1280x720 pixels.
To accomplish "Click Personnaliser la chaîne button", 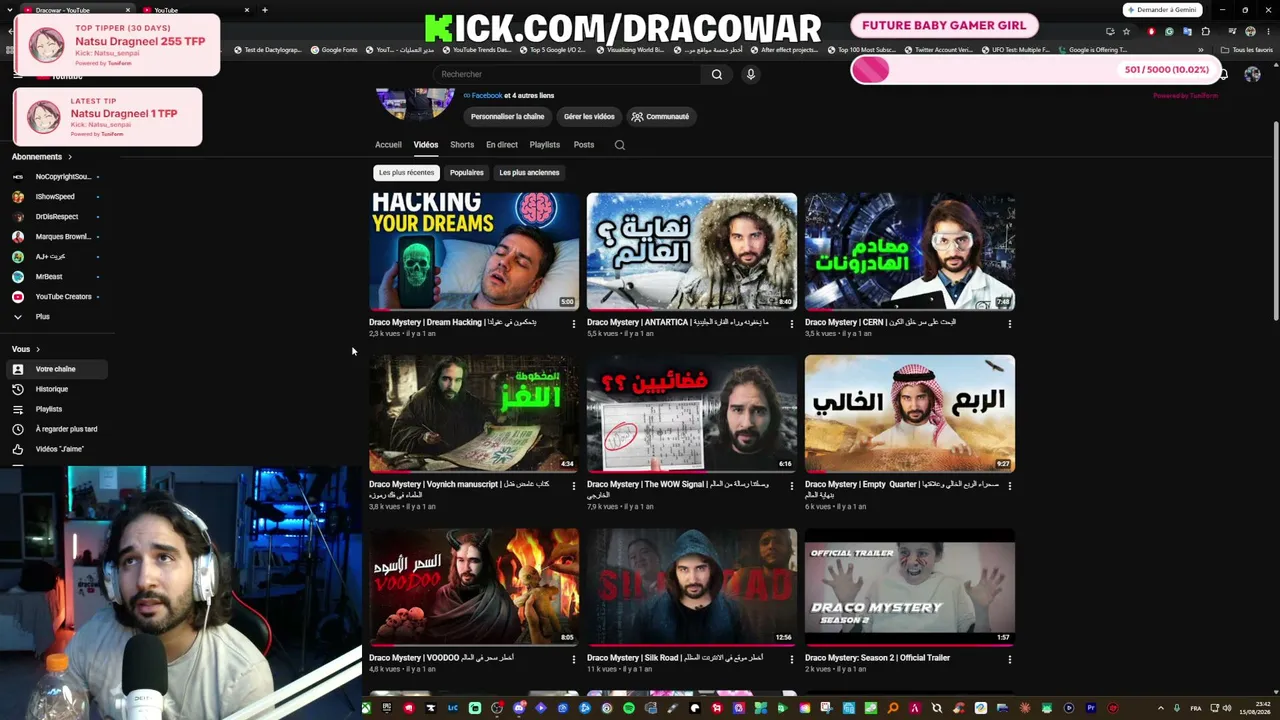I will tap(508, 117).
